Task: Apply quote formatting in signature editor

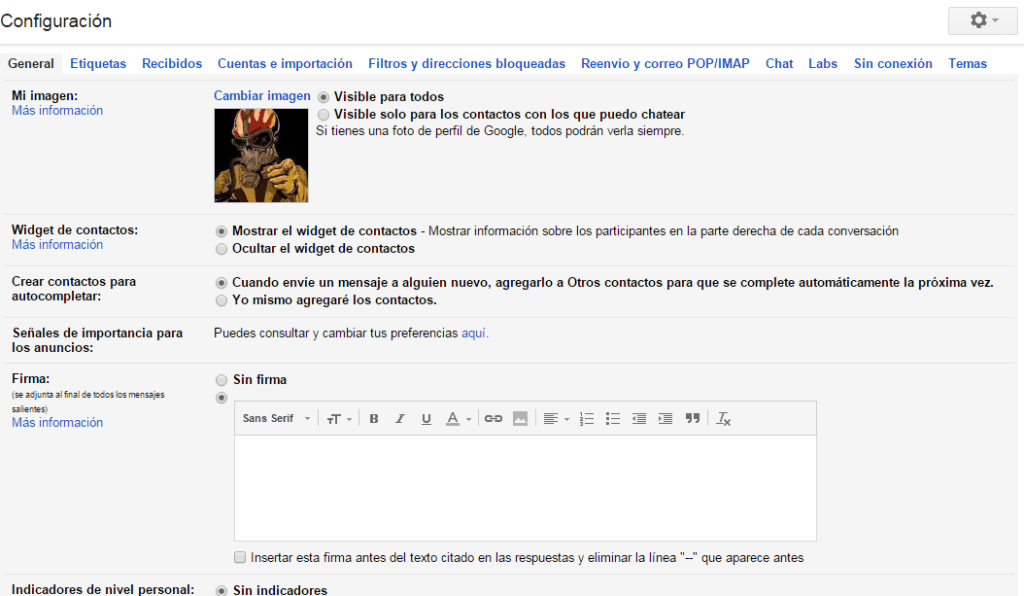Action: point(692,419)
